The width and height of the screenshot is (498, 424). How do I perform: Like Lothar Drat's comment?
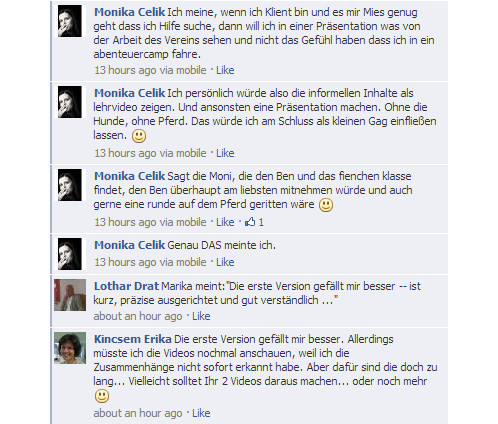(201, 316)
